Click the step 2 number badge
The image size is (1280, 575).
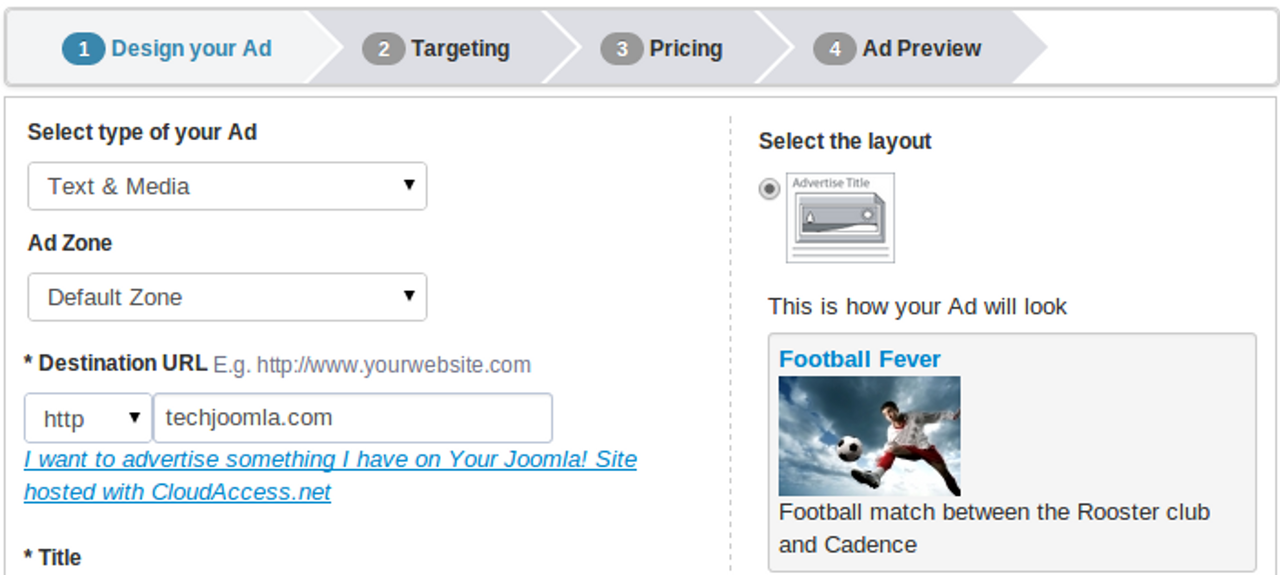(383, 49)
